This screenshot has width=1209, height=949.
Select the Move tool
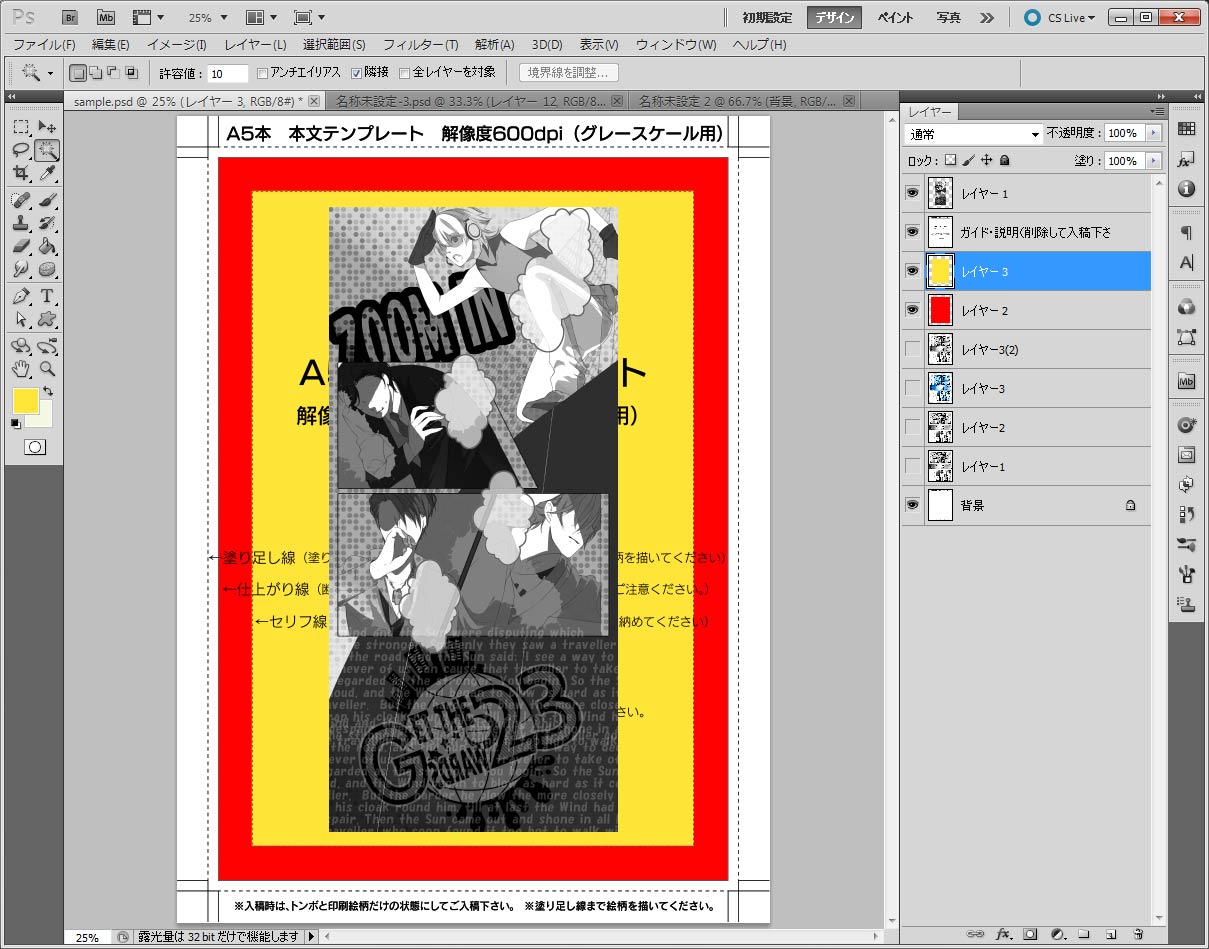pyautogui.click(x=46, y=127)
